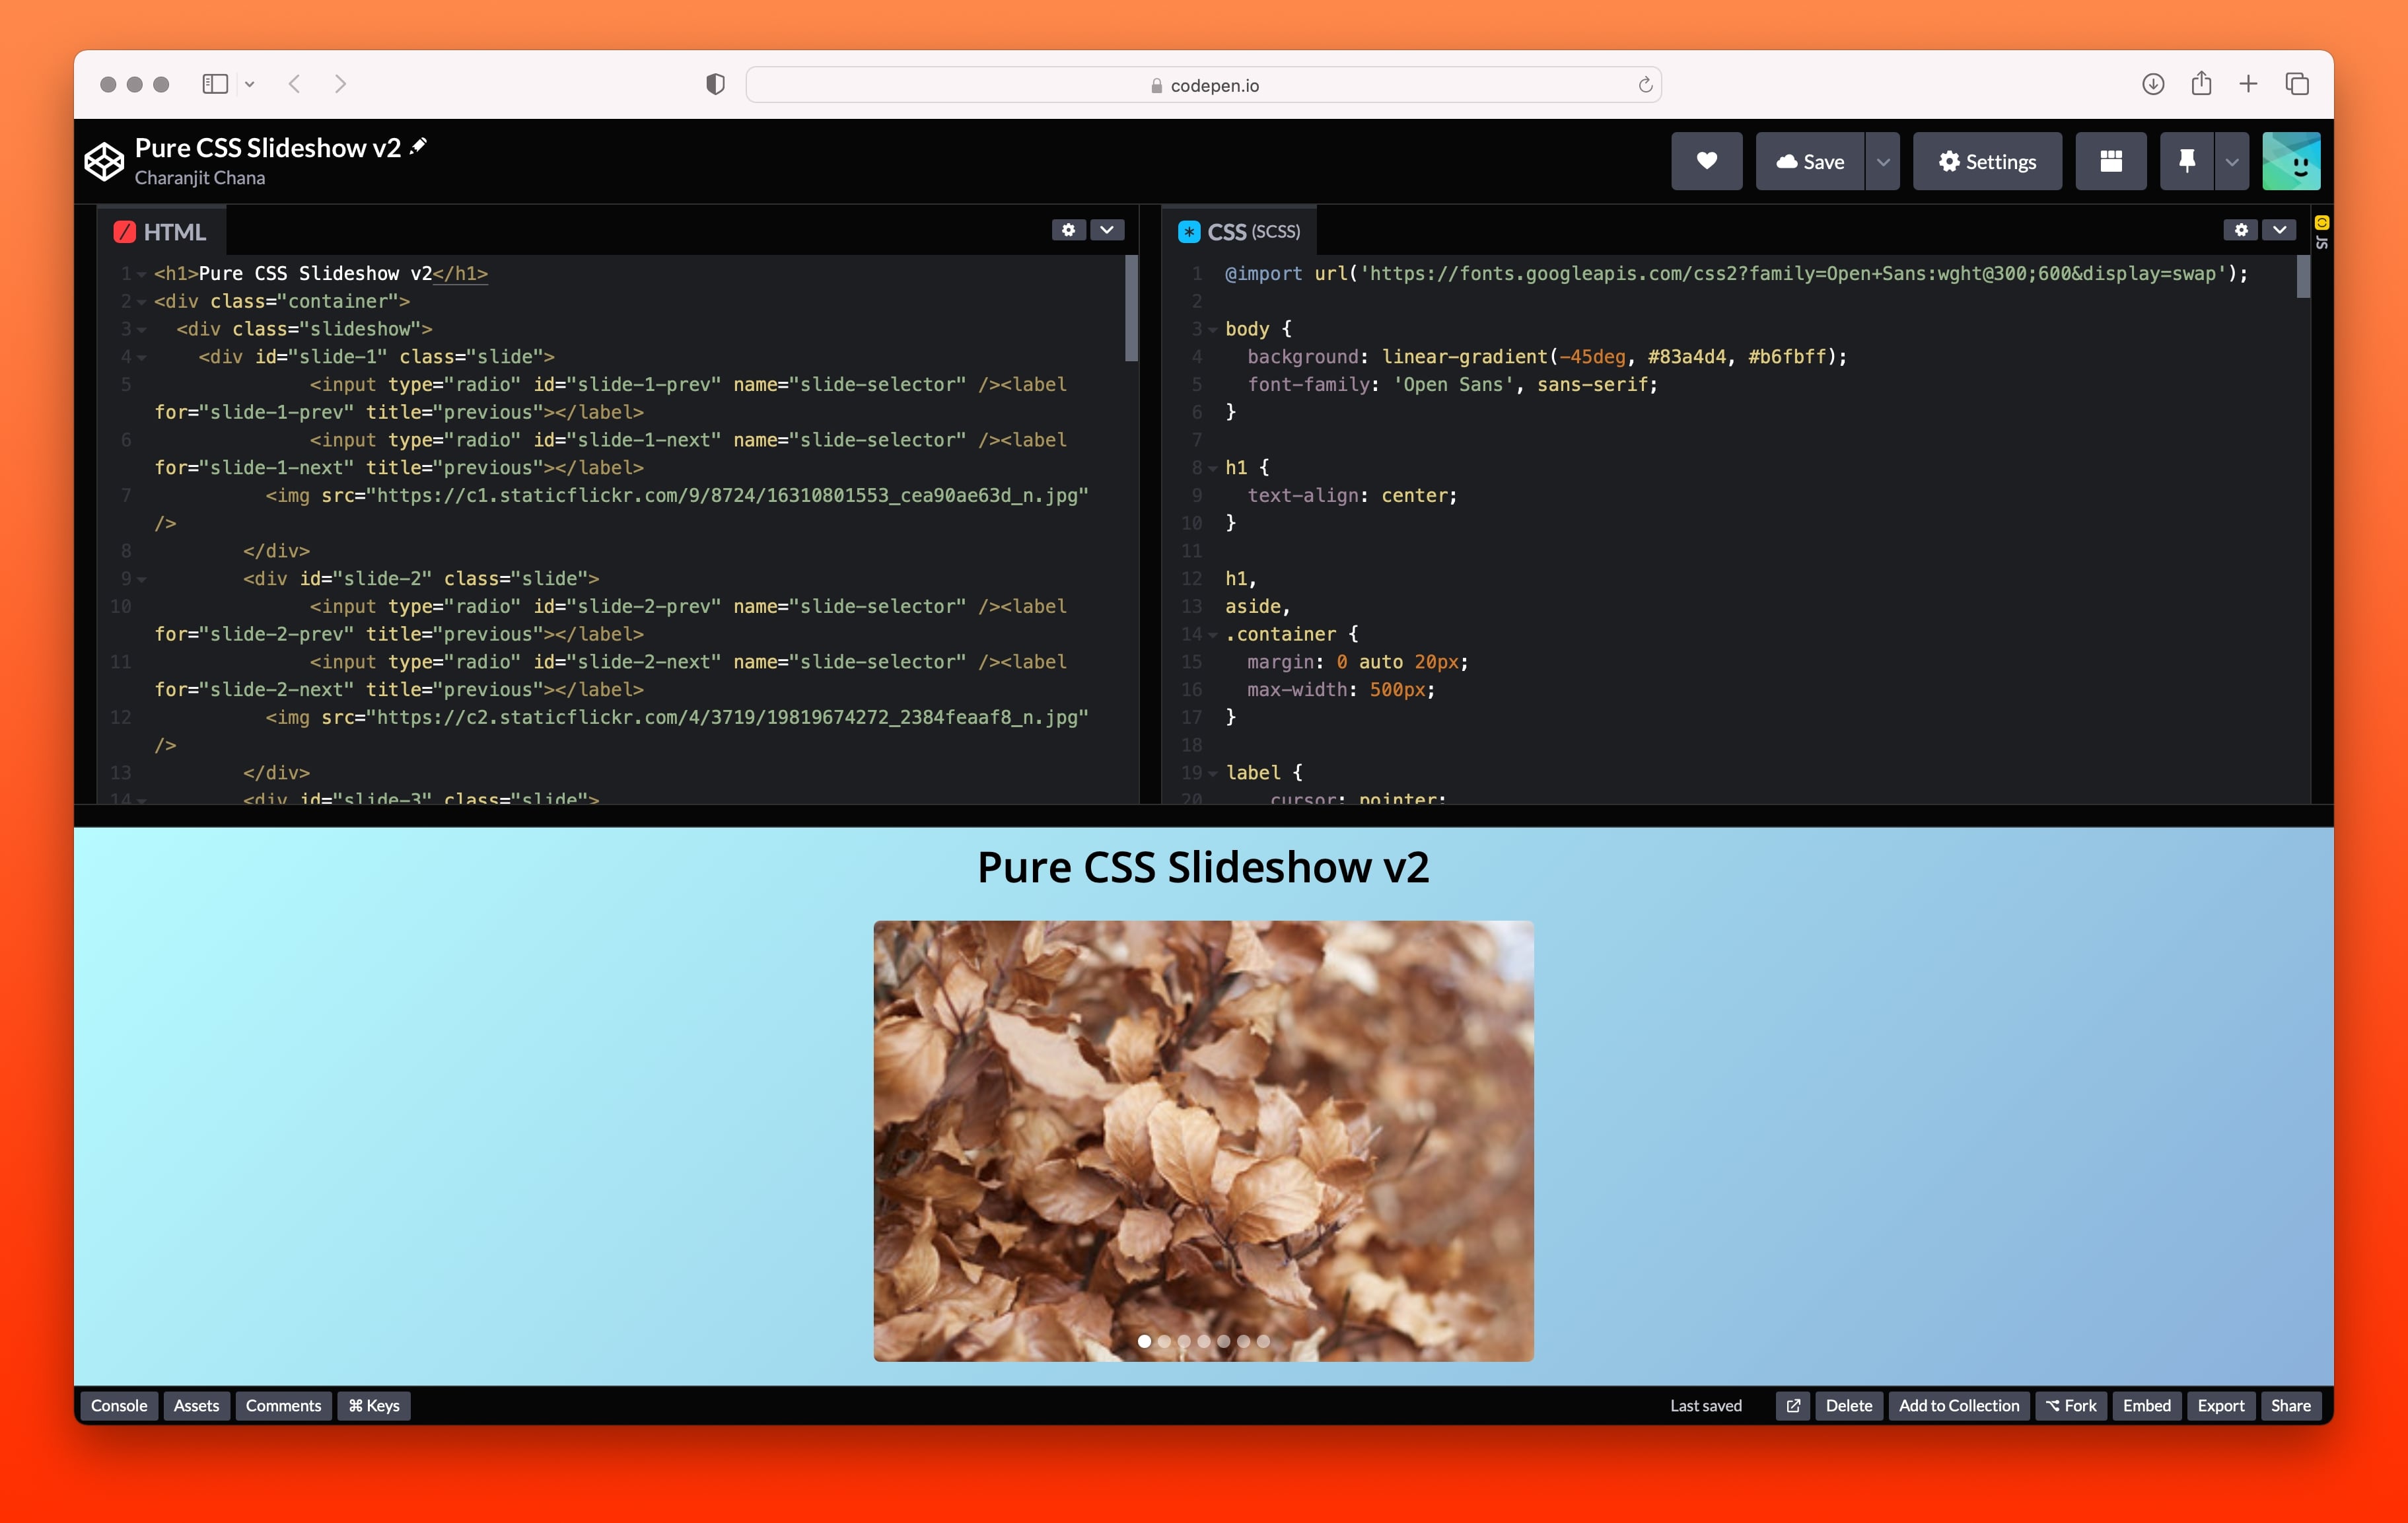
Task: Open the pin button's dropdown chevron
Action: [x=2231, y=161]
